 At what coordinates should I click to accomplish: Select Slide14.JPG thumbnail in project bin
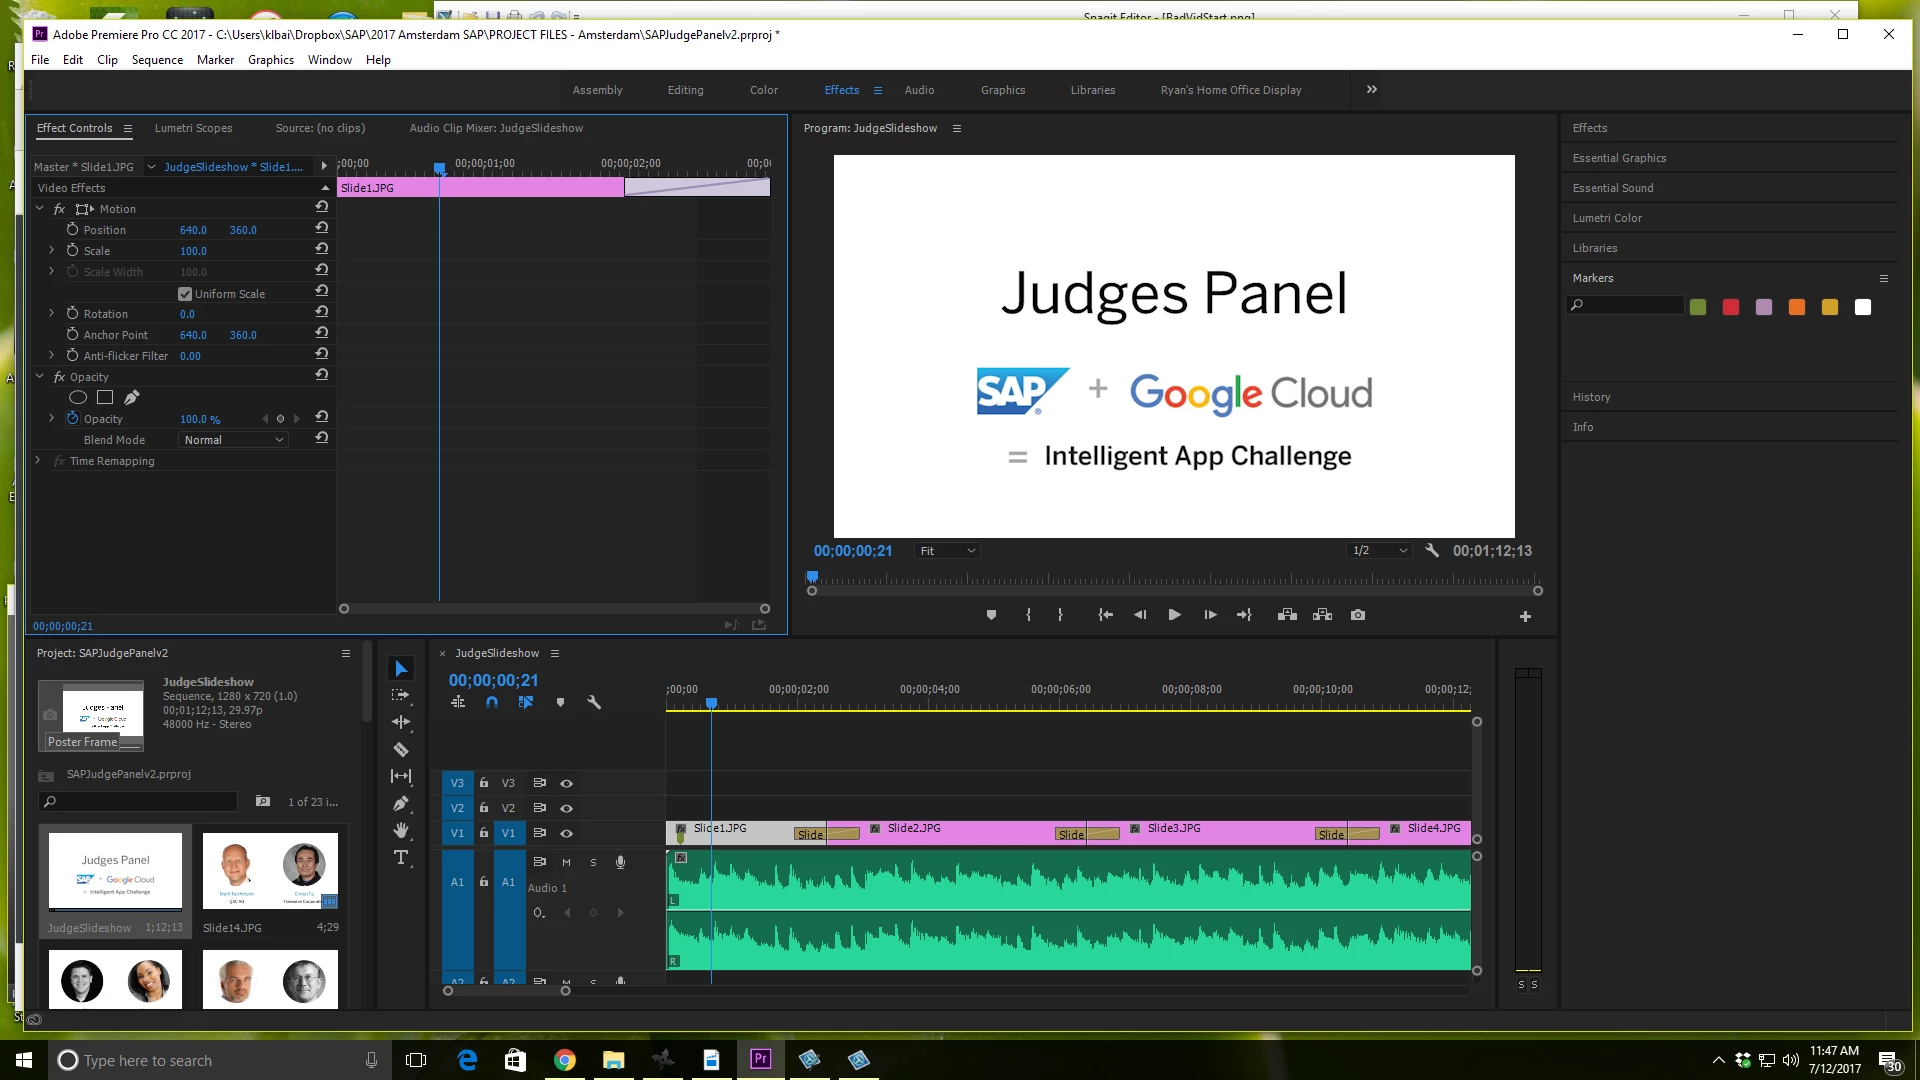pos(270,871)
